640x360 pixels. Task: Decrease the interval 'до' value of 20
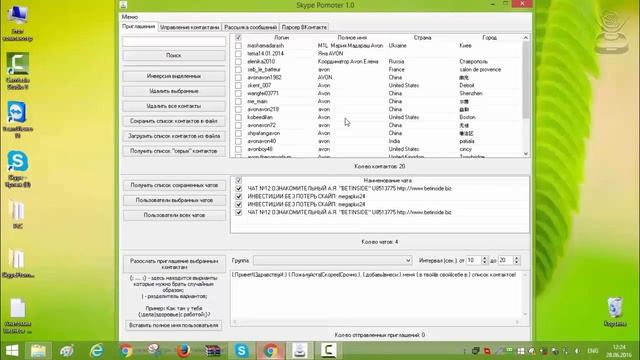coord(516,262)
